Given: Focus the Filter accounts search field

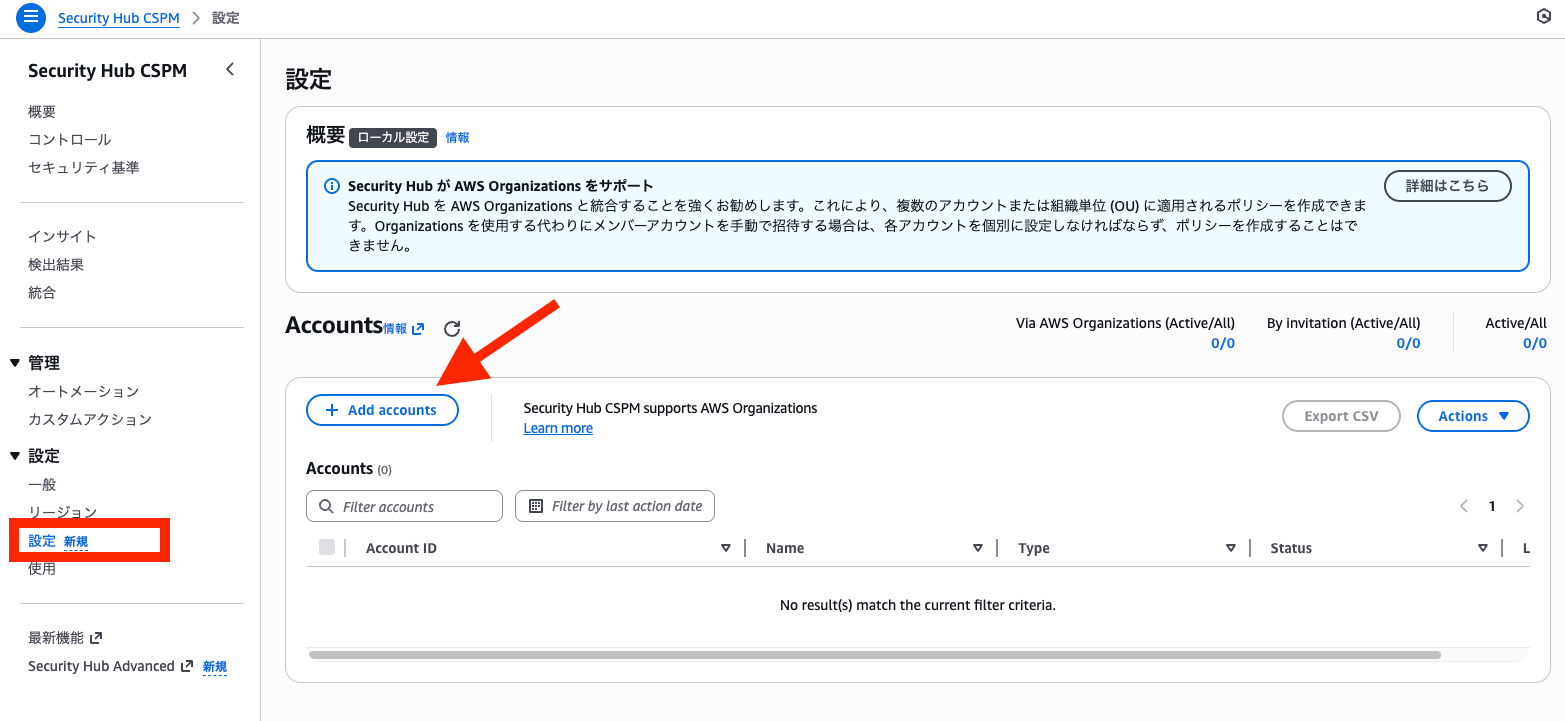Looking at the screenshot, I should tap(404, 506).
